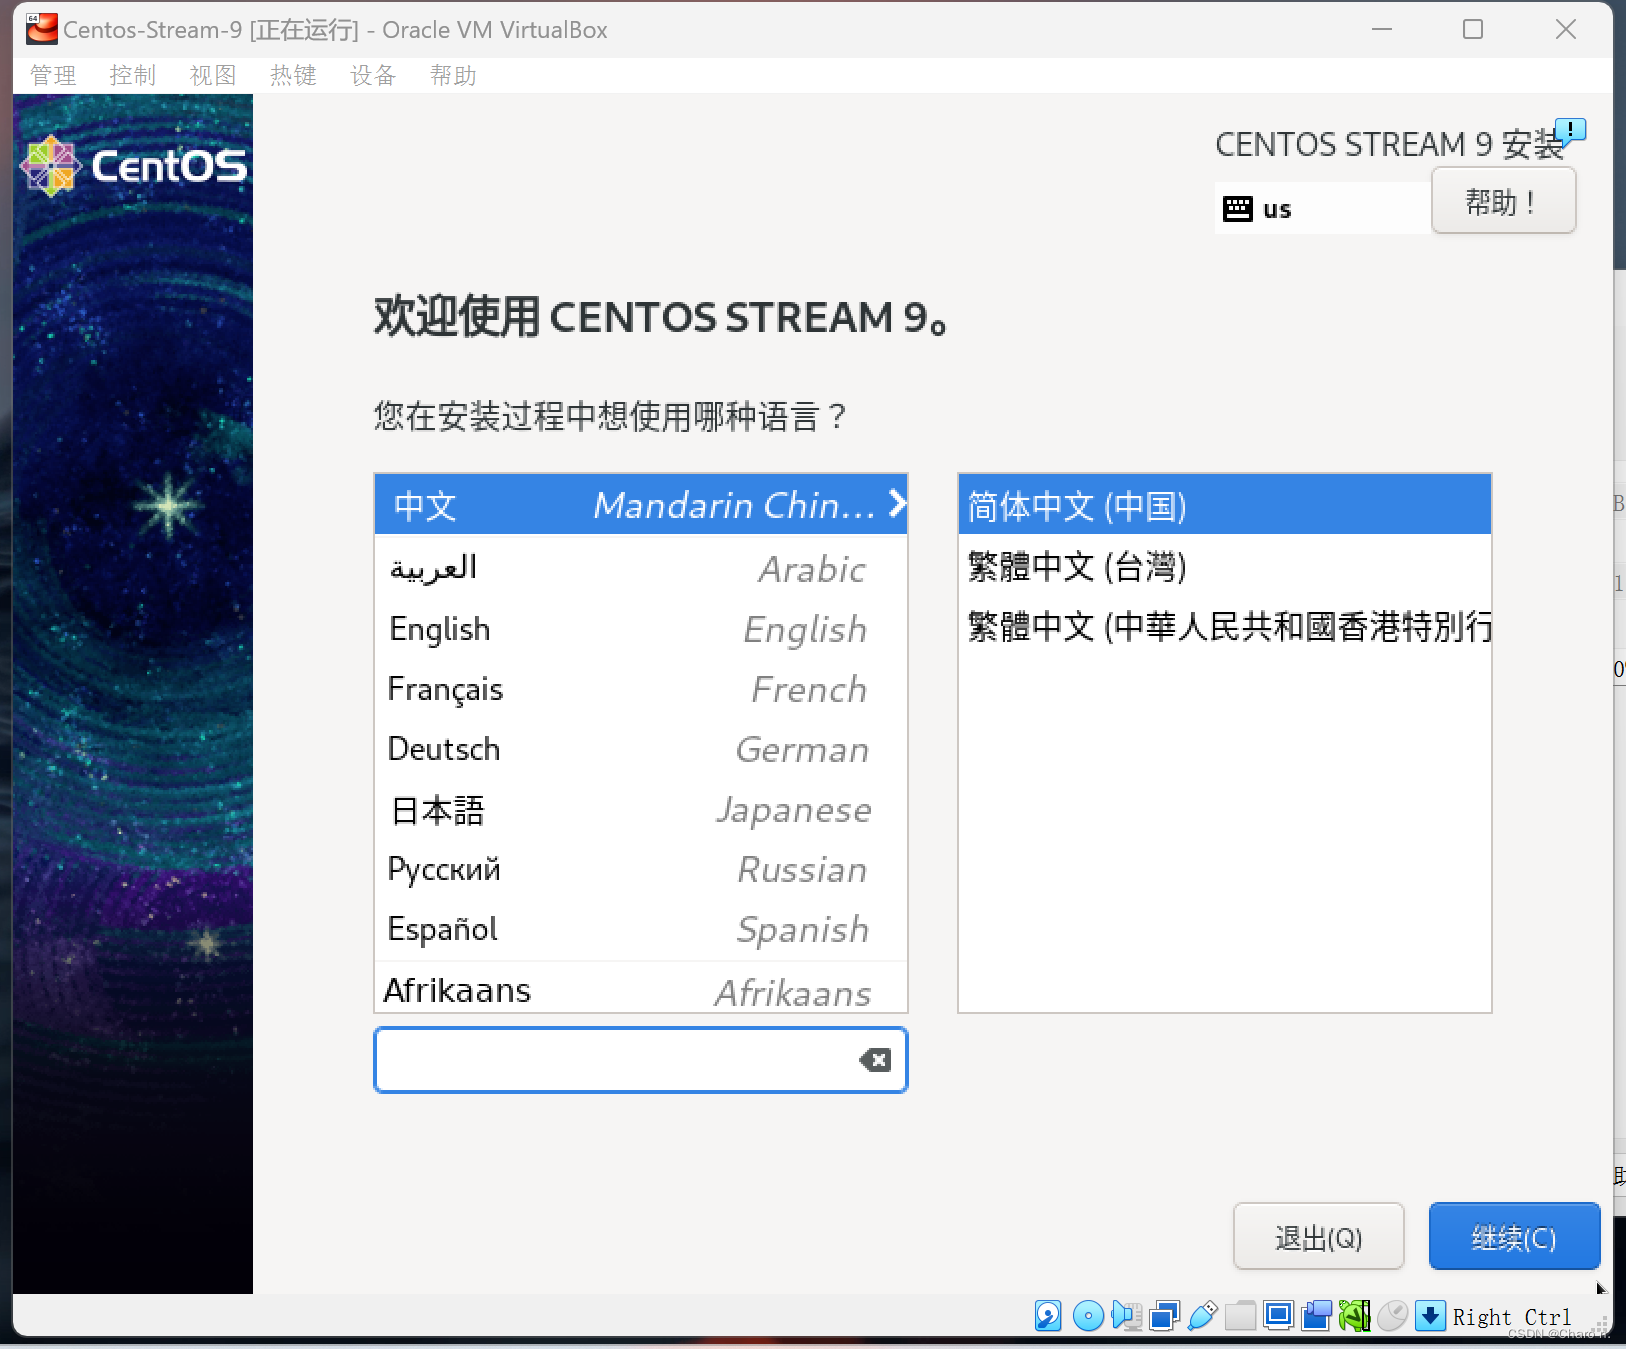The image size is (1626, 1349).
Task: Select 日本語 Japanese language row
Action: [641, 809]
